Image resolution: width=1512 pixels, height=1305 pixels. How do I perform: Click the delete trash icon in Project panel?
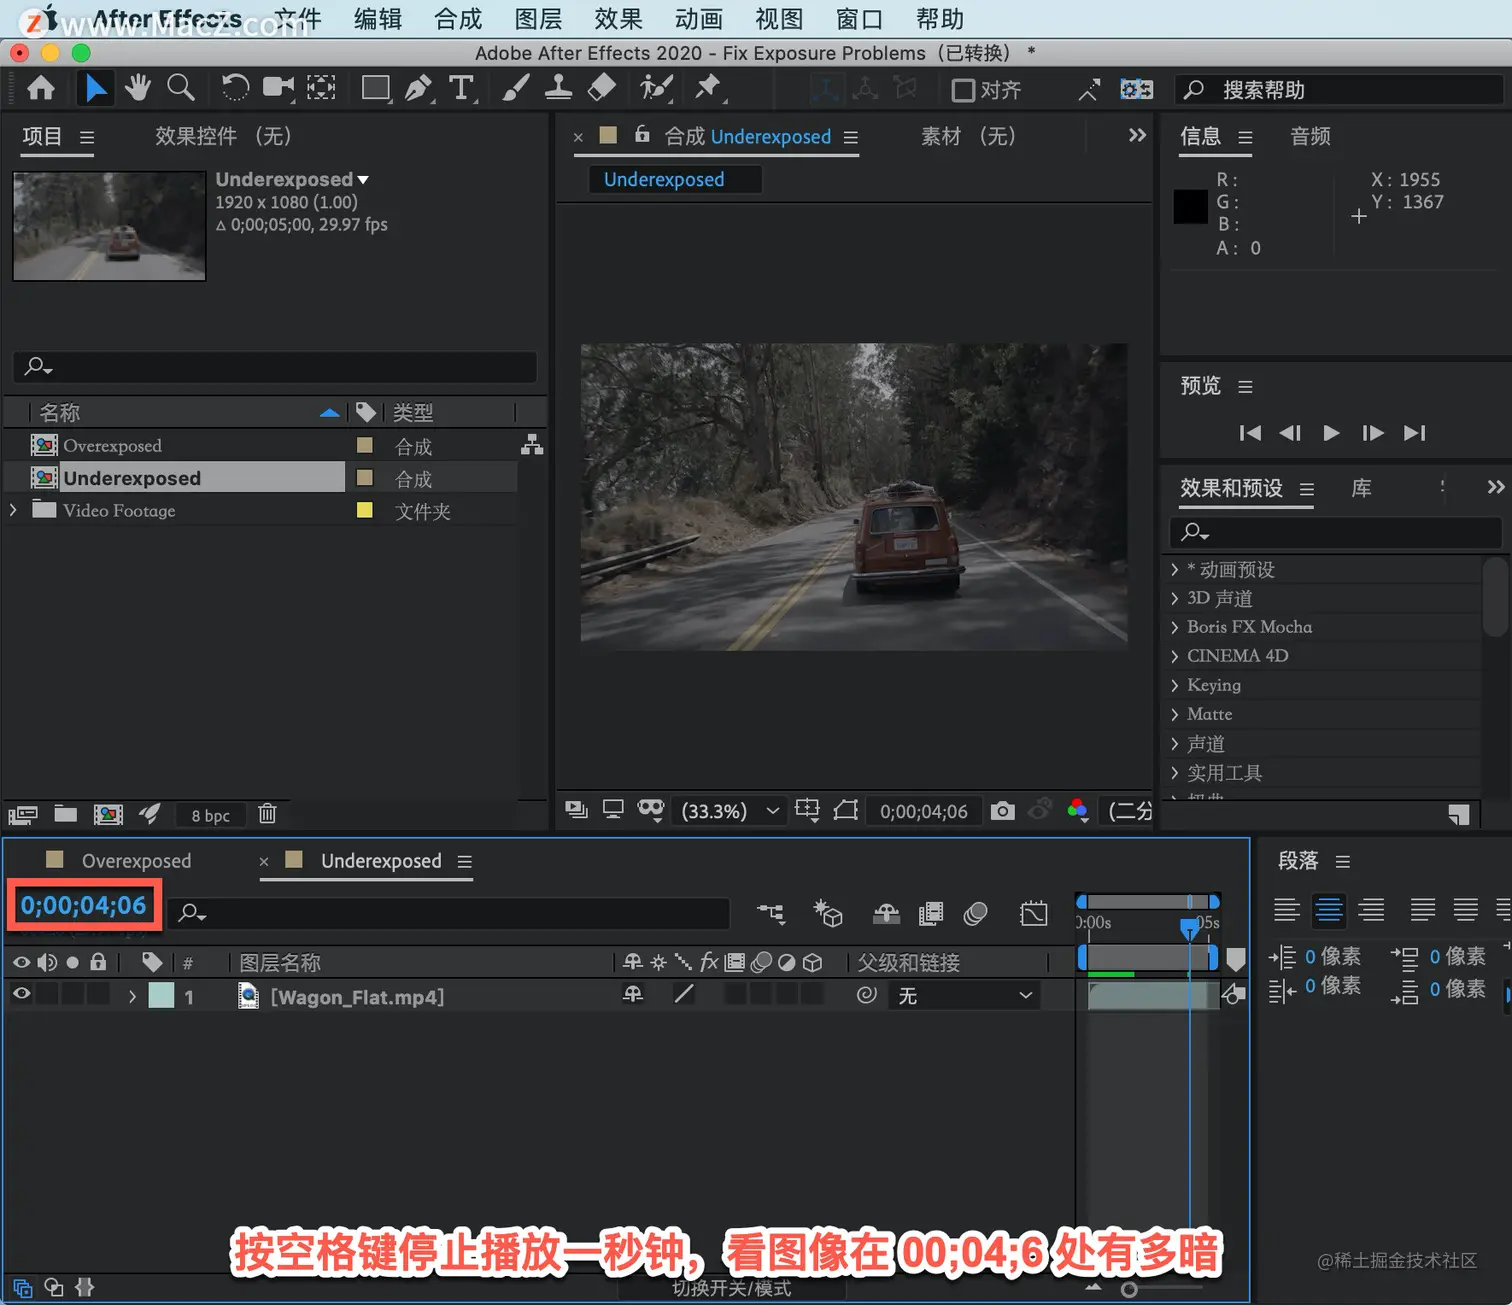coord(267,814)
